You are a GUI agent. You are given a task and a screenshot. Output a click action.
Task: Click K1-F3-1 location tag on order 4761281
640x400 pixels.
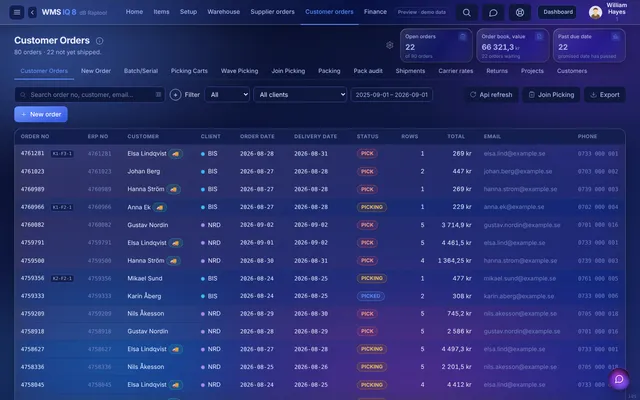62,154
